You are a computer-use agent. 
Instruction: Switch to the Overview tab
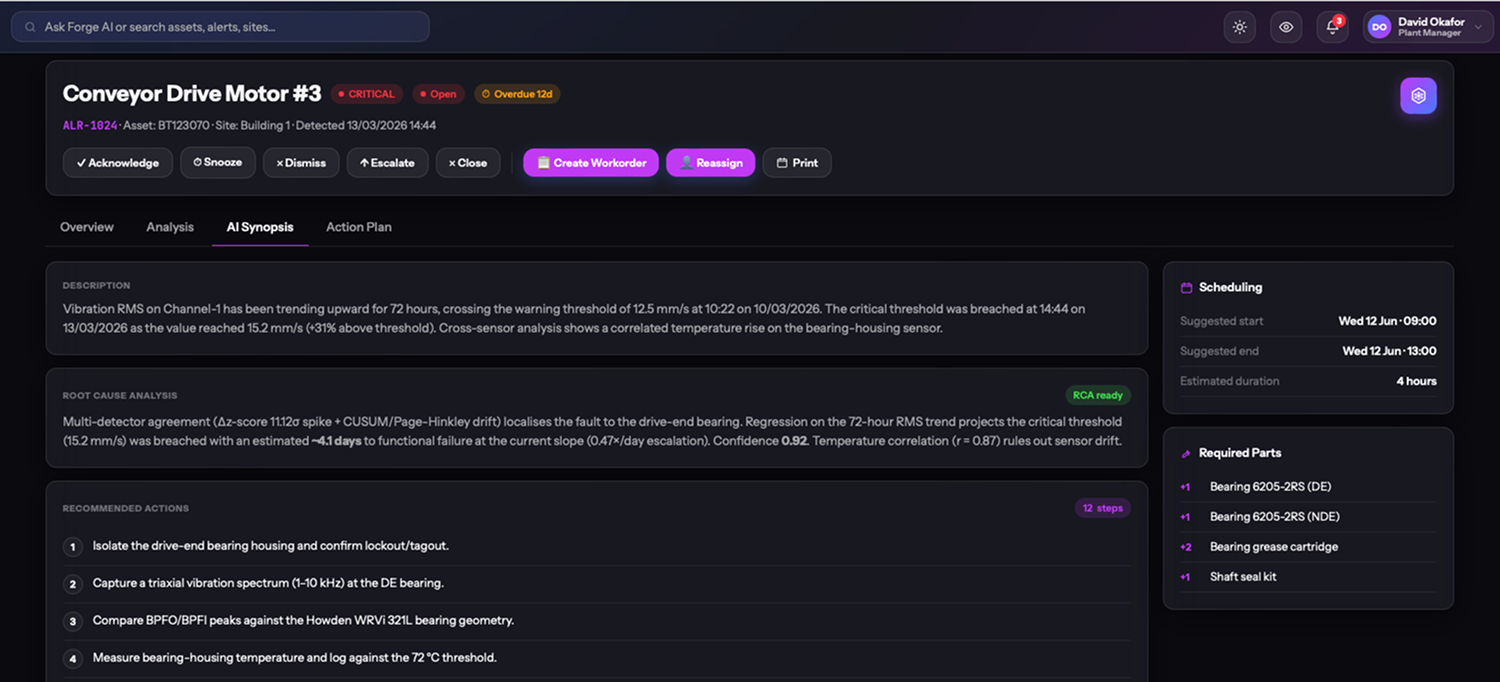click(87, 227)
